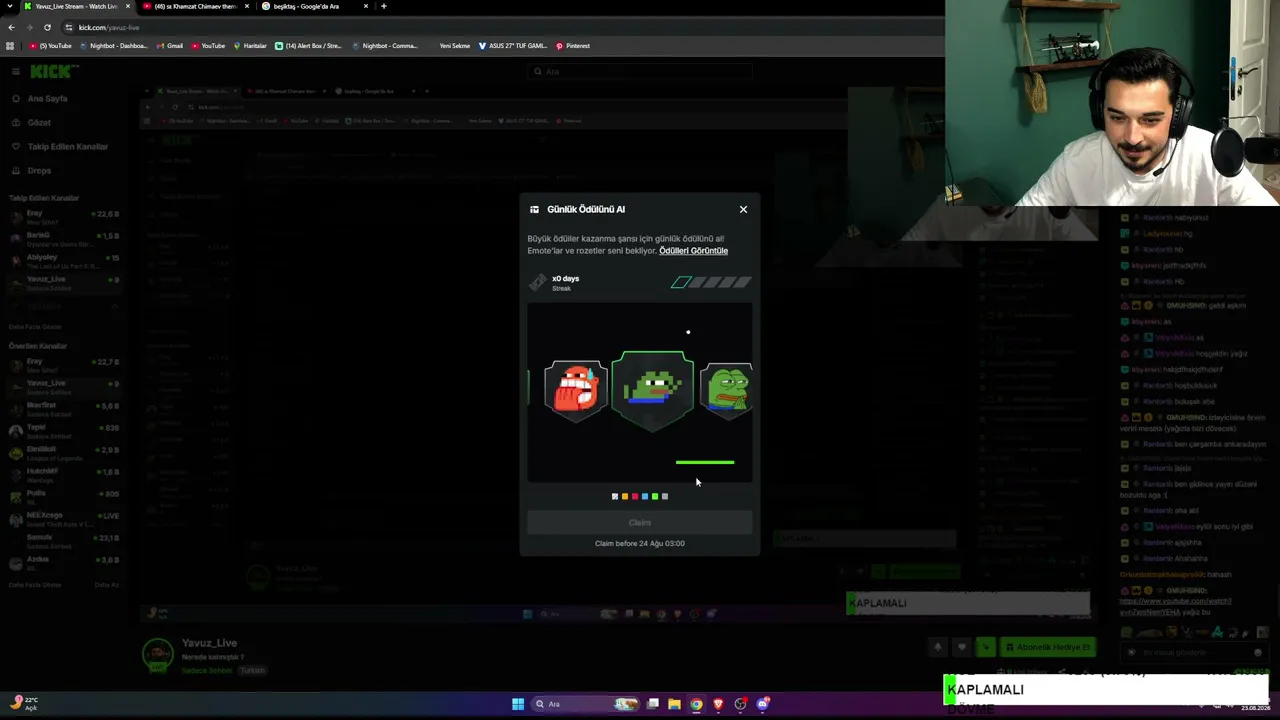Expand Daha Fazla Göster under followed channels
Viewport: 1280px width, 720px height.
pyautogui.click(x=35, y=327)
